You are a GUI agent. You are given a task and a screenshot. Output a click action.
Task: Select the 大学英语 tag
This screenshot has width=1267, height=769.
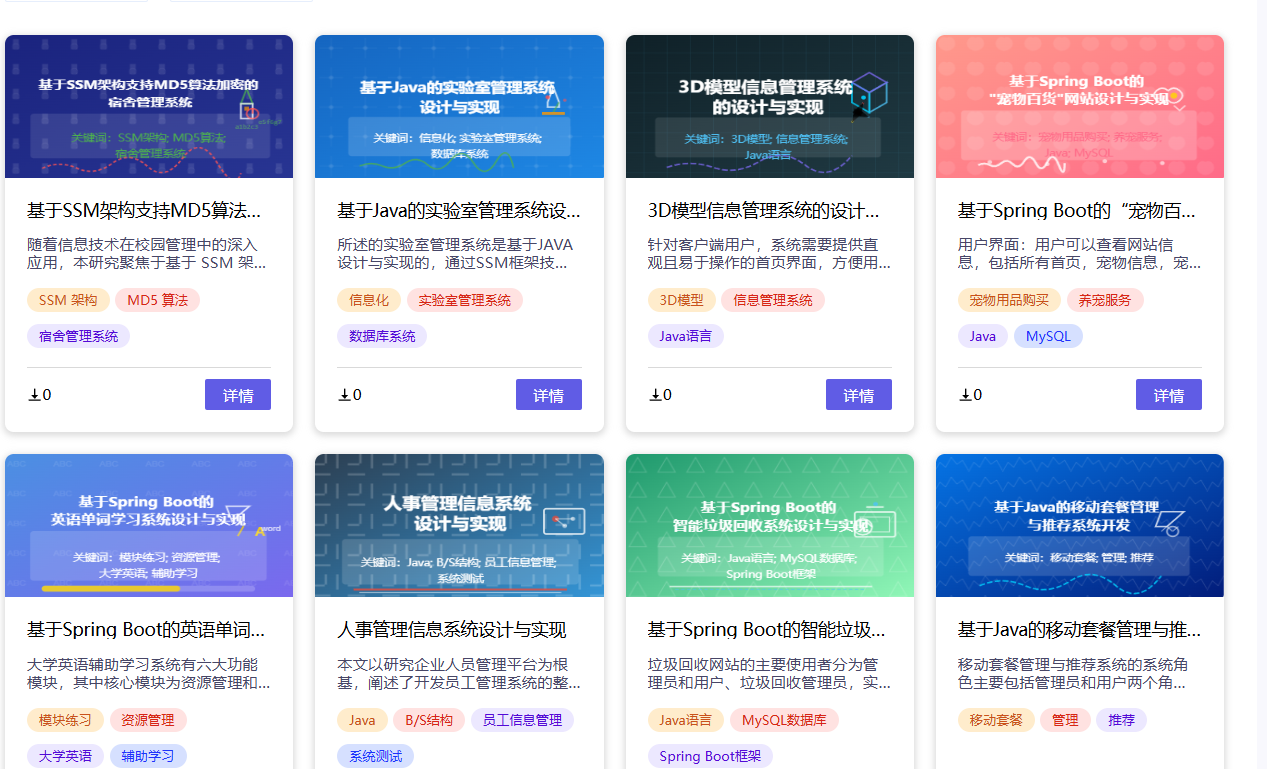pyautogui.click(x=65, y=756)
